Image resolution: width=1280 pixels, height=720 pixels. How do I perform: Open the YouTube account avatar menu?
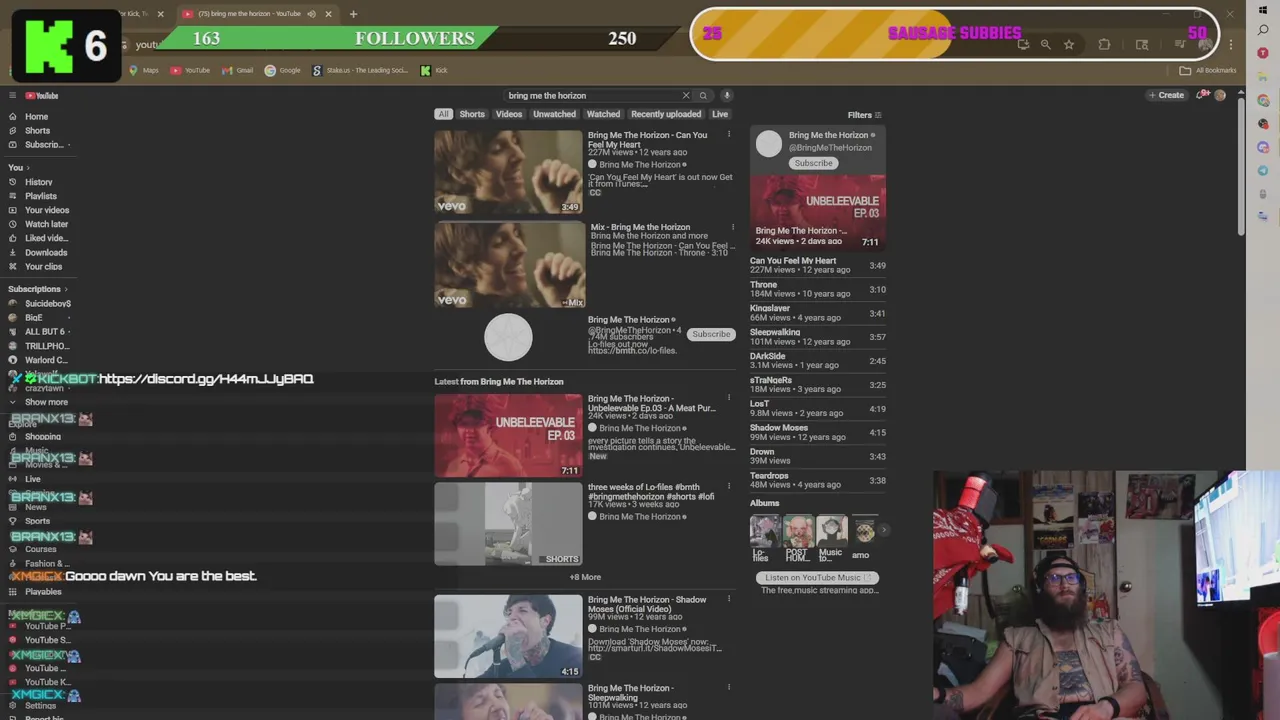click(x=1220, y=95)
